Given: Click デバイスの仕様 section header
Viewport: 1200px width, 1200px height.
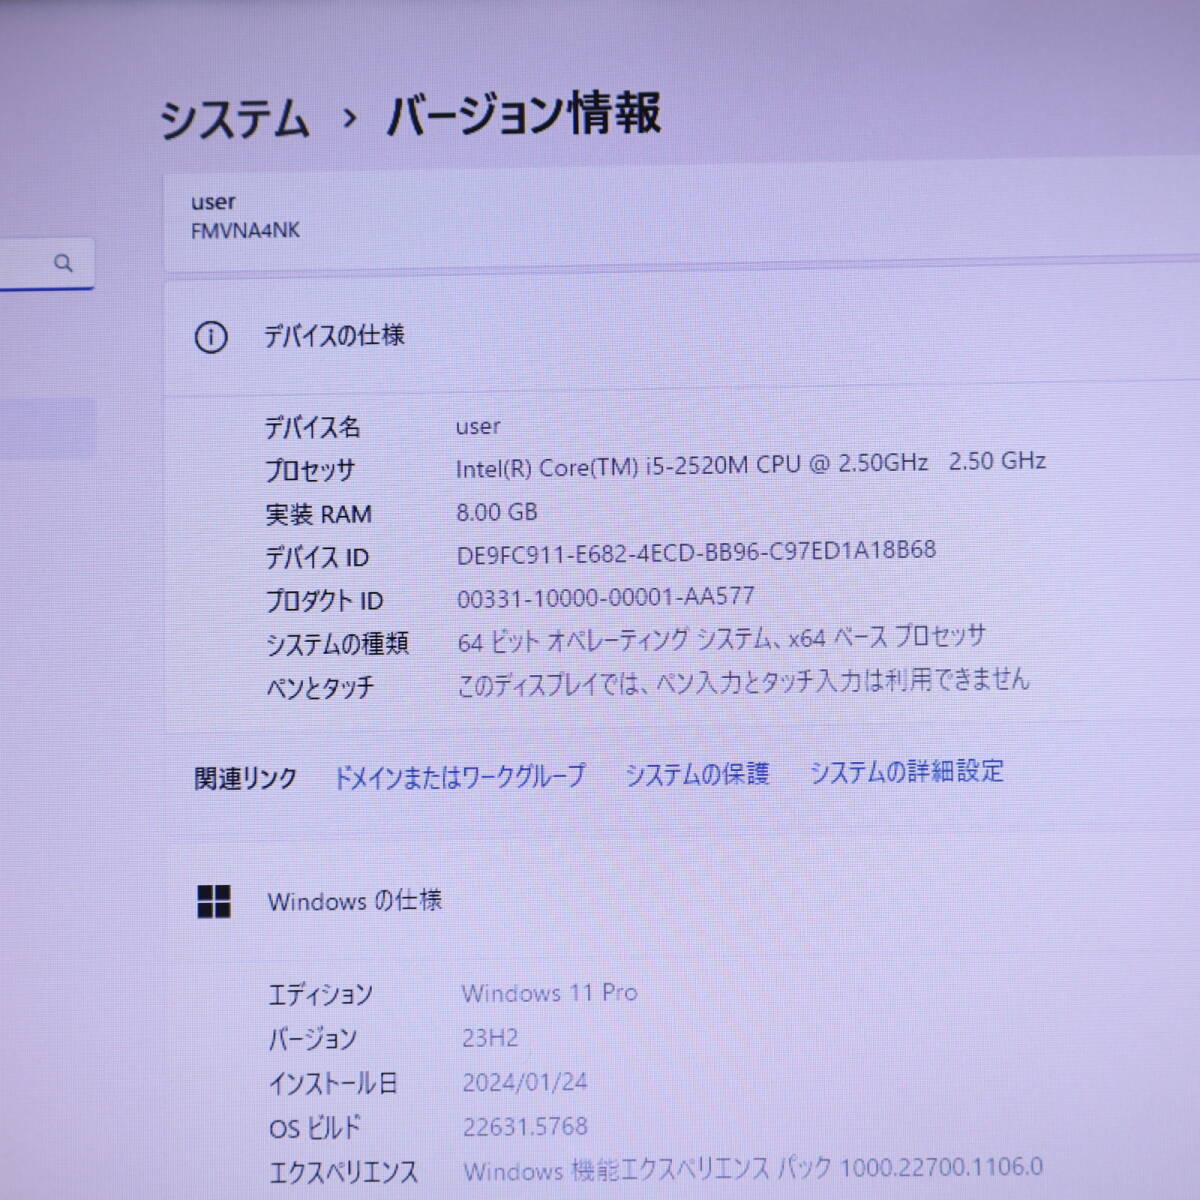Looking at the screenshot, I should pos(334,336).
